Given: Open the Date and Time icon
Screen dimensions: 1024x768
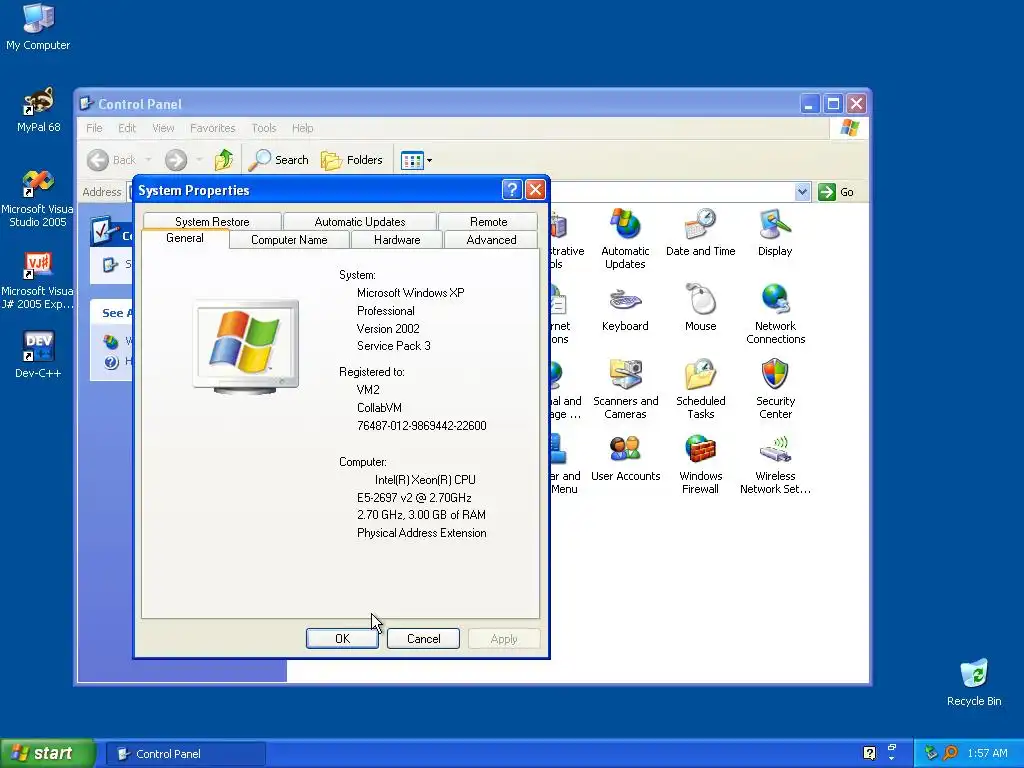Looking at the screenshot, I should (x=701, y=232).
